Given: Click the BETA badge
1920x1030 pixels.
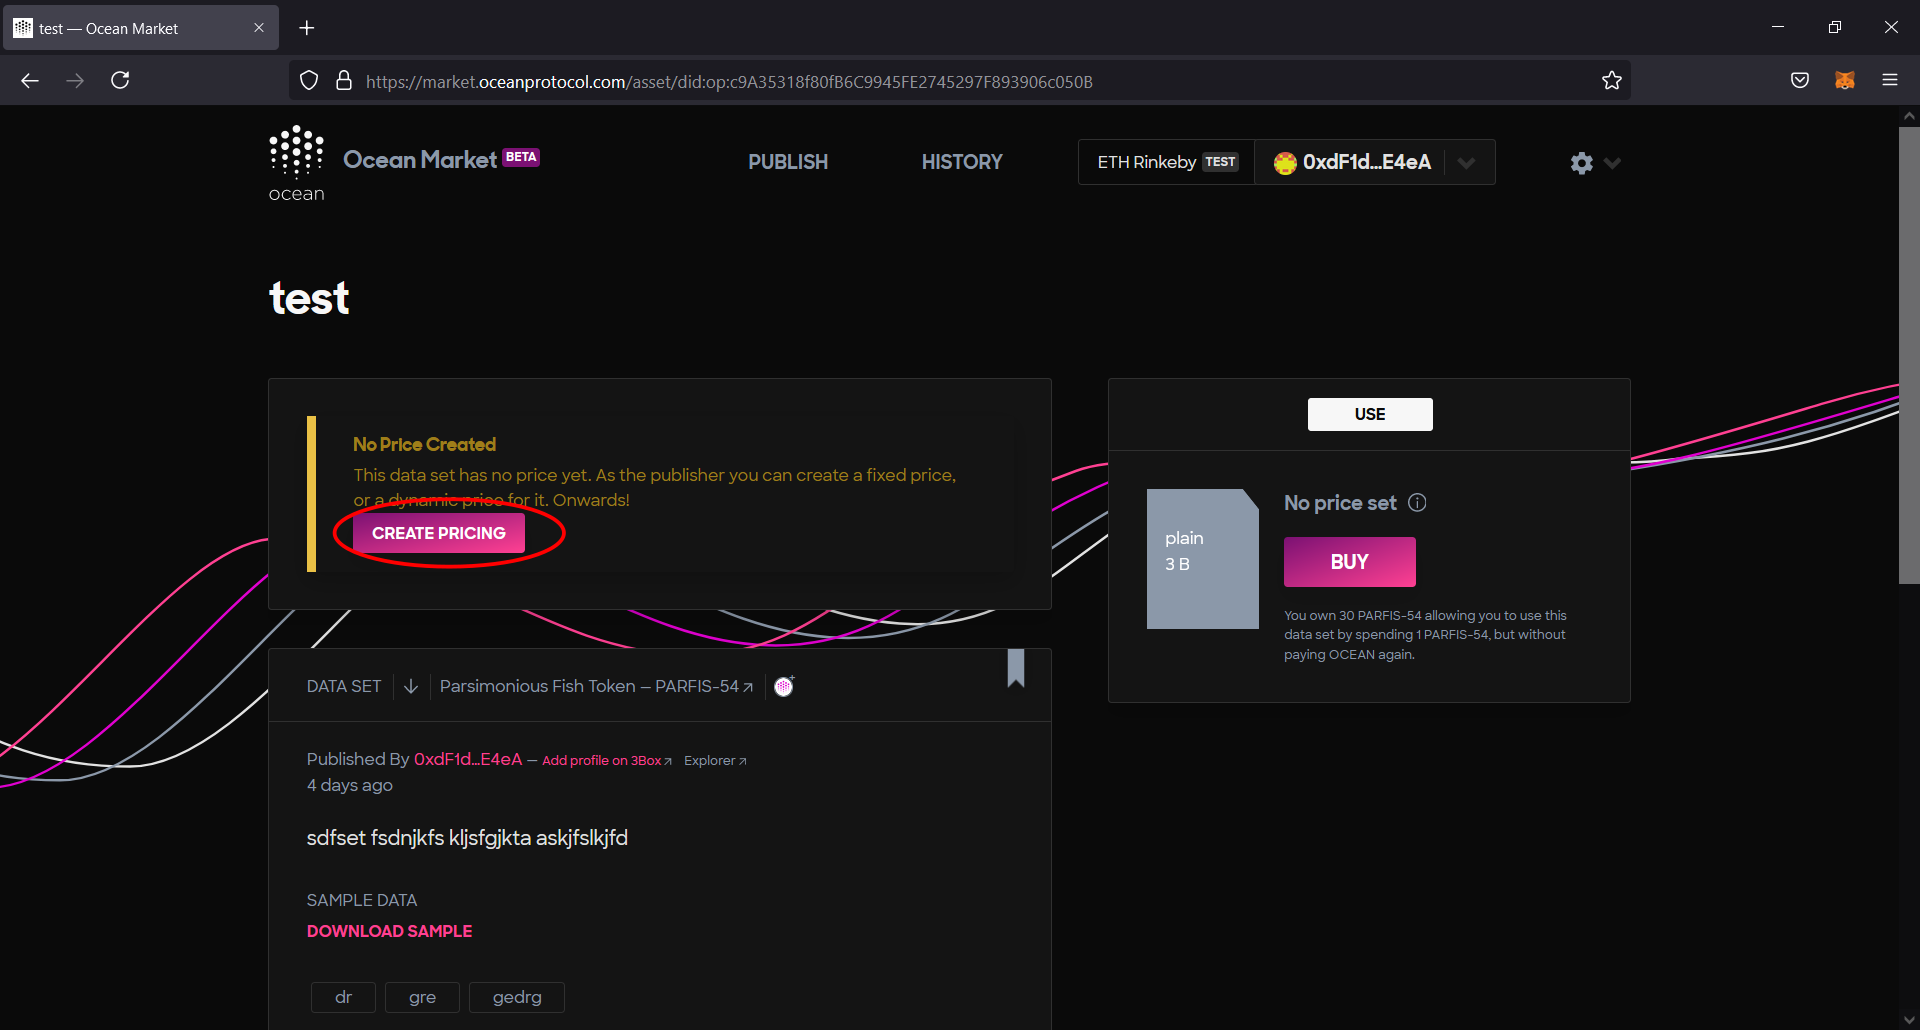Looking at the screenshot, I should point(521,157).
